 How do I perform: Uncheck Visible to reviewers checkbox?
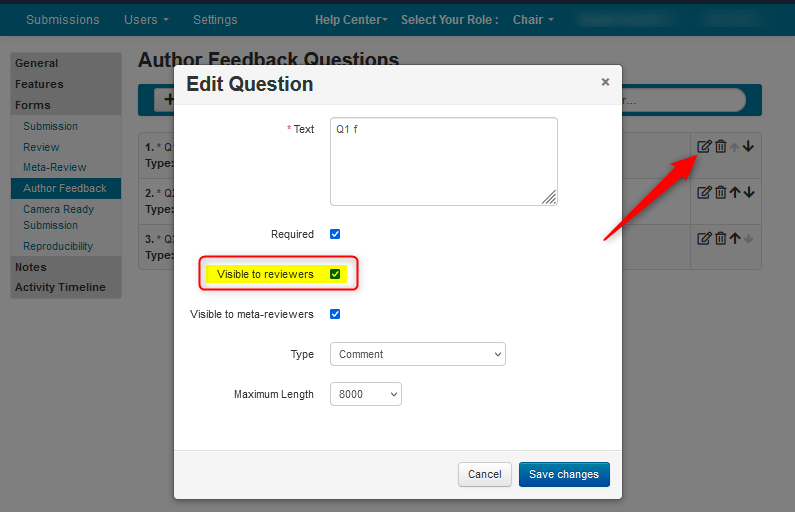tap(335, 274)
